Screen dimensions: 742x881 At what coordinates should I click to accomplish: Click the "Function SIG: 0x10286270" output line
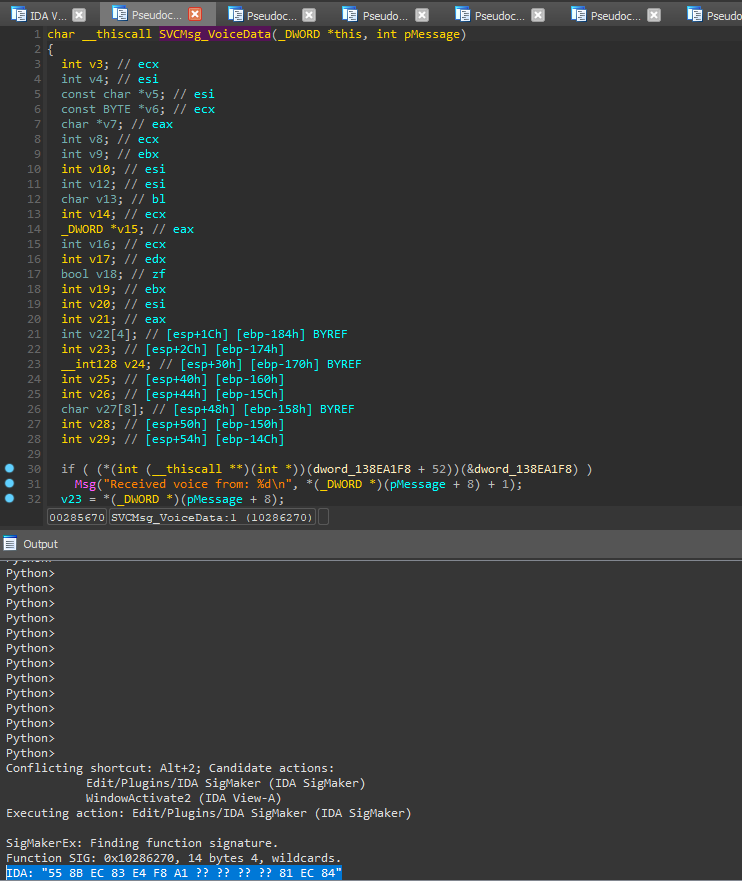pyautogui.click(x=174, y=858)
